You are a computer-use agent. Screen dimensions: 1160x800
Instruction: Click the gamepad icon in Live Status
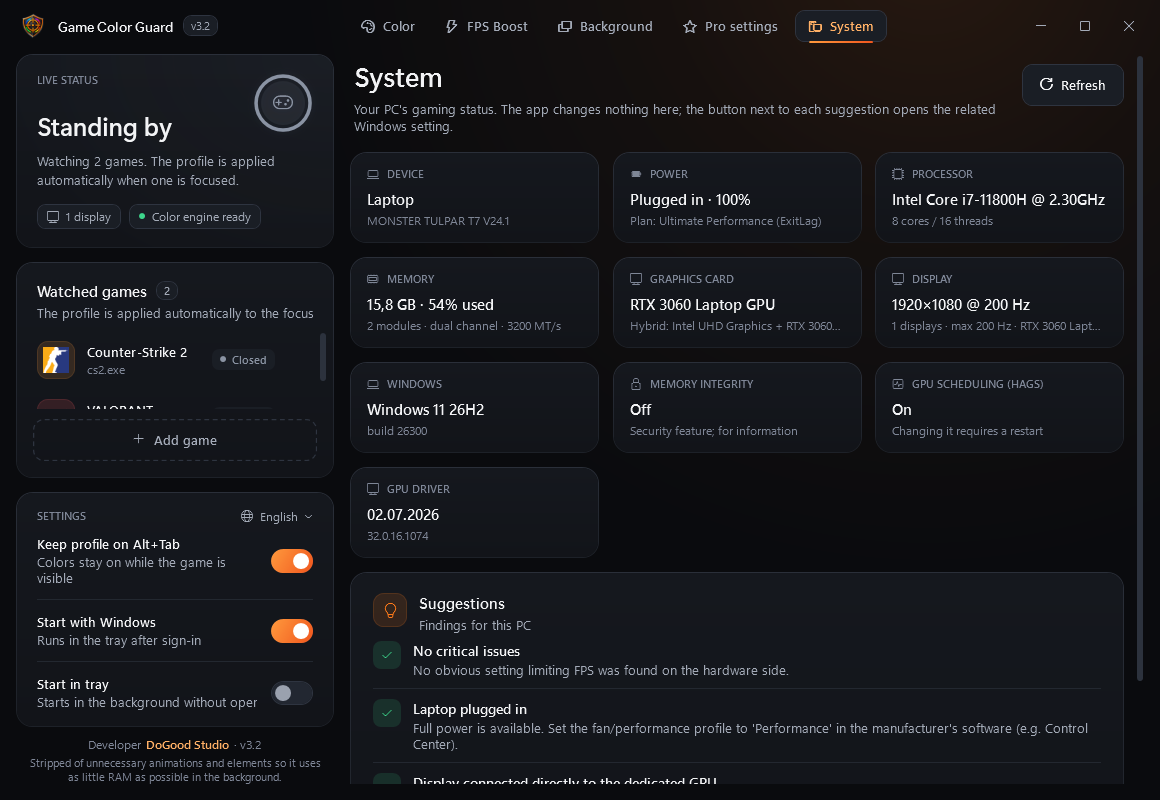click(x=283, y=103)
